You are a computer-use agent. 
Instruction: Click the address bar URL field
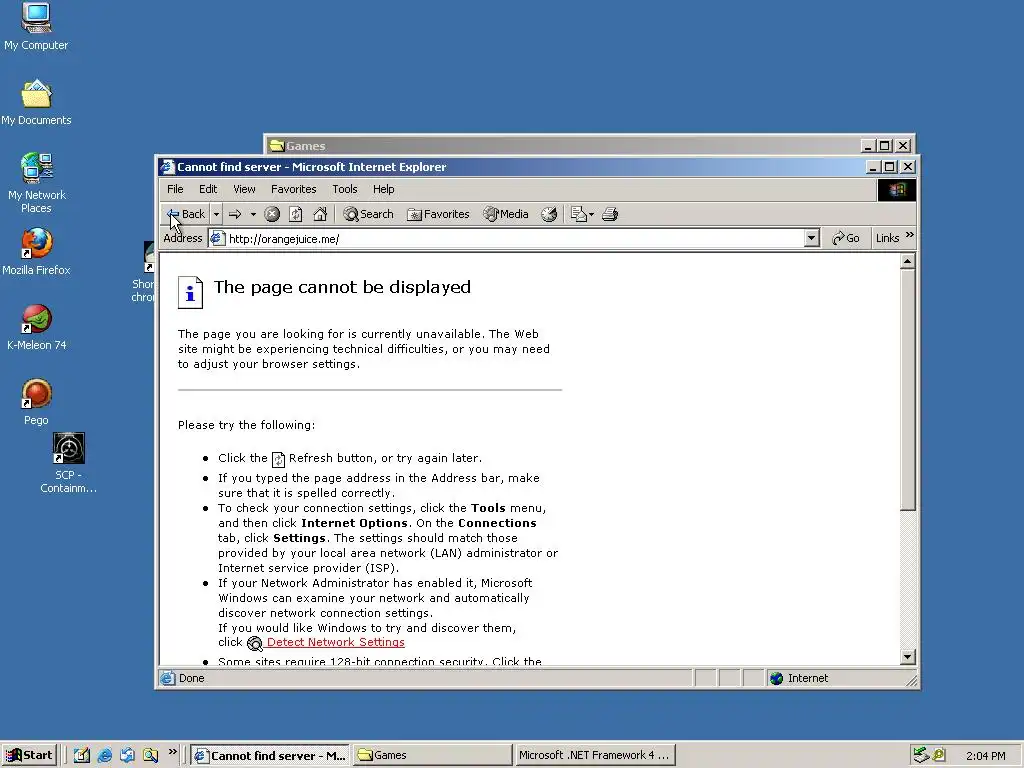pos(507,238)
